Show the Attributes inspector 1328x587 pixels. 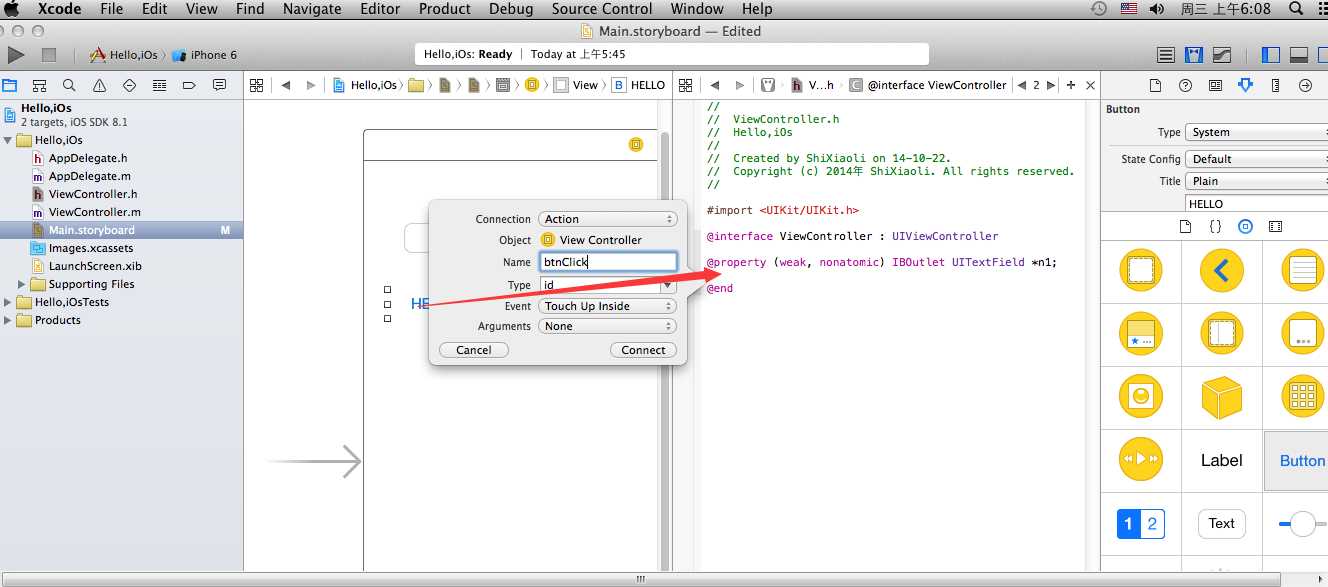tap(1245, 86)
